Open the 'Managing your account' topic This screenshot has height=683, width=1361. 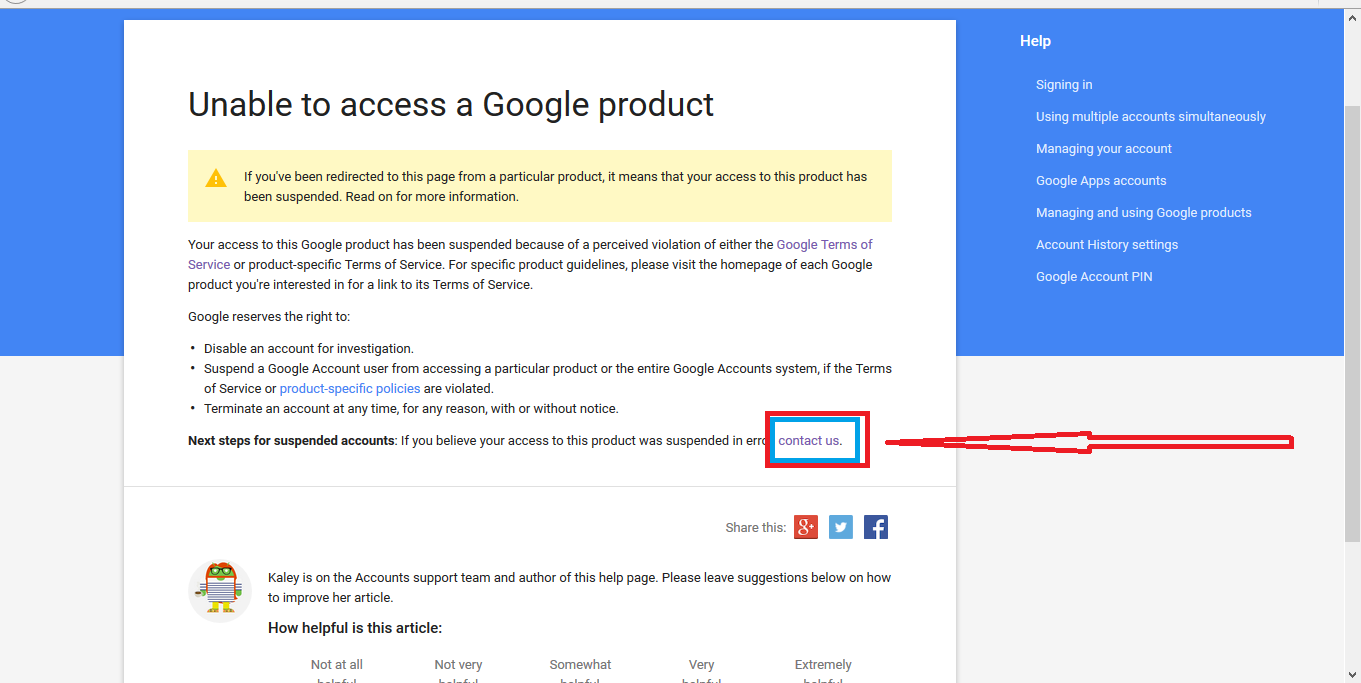[x=1103, y=148]
